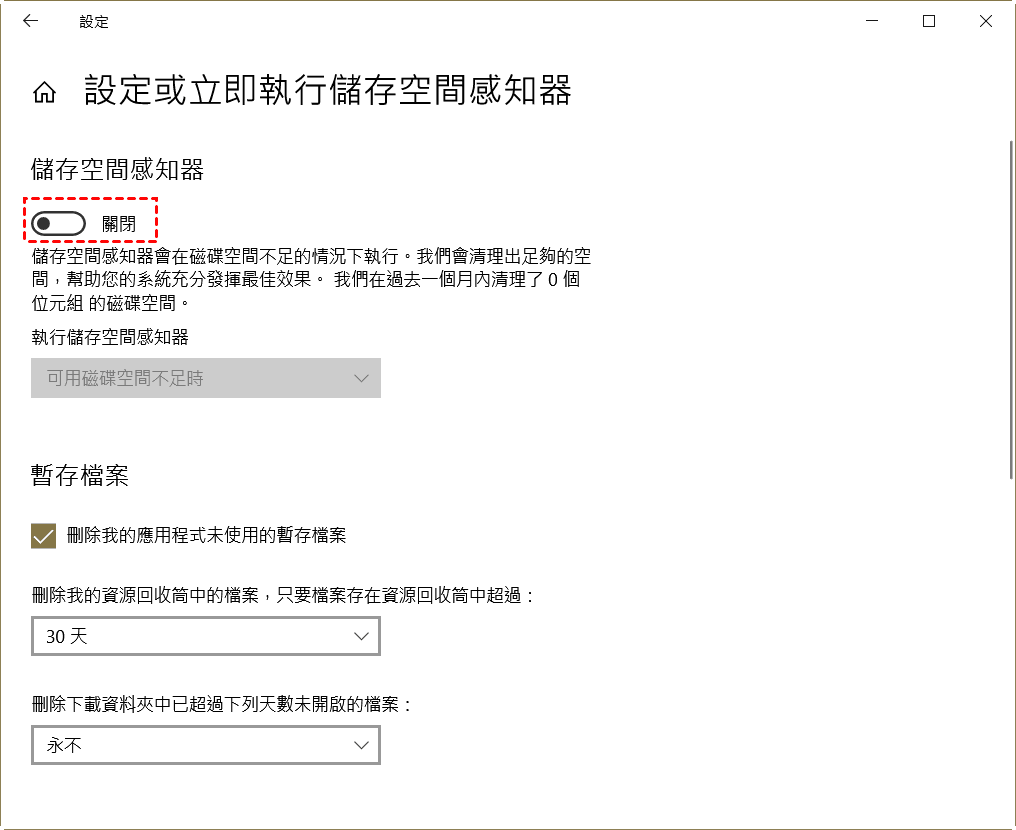The height and width of the screenshot is (830, 1016).
Task: Click the back arrow in the title bar
Action: coord(30,21)
